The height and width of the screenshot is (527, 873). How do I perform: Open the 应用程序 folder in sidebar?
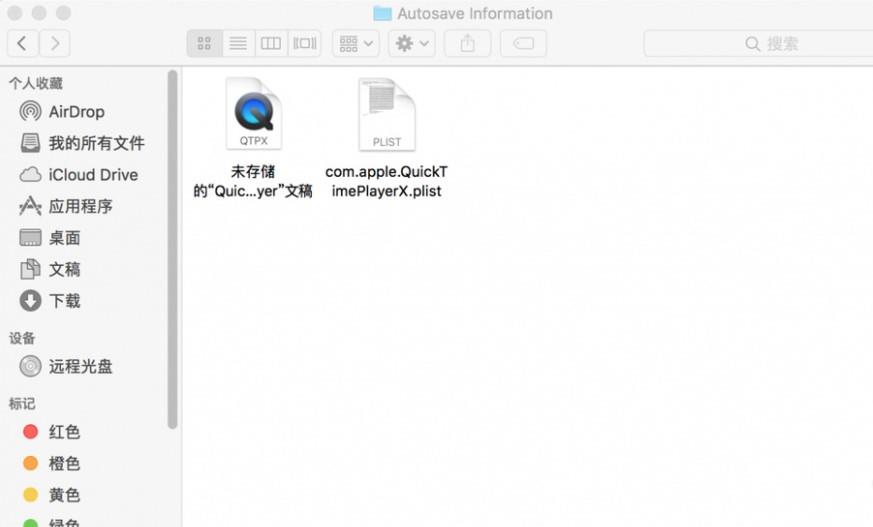80,207
